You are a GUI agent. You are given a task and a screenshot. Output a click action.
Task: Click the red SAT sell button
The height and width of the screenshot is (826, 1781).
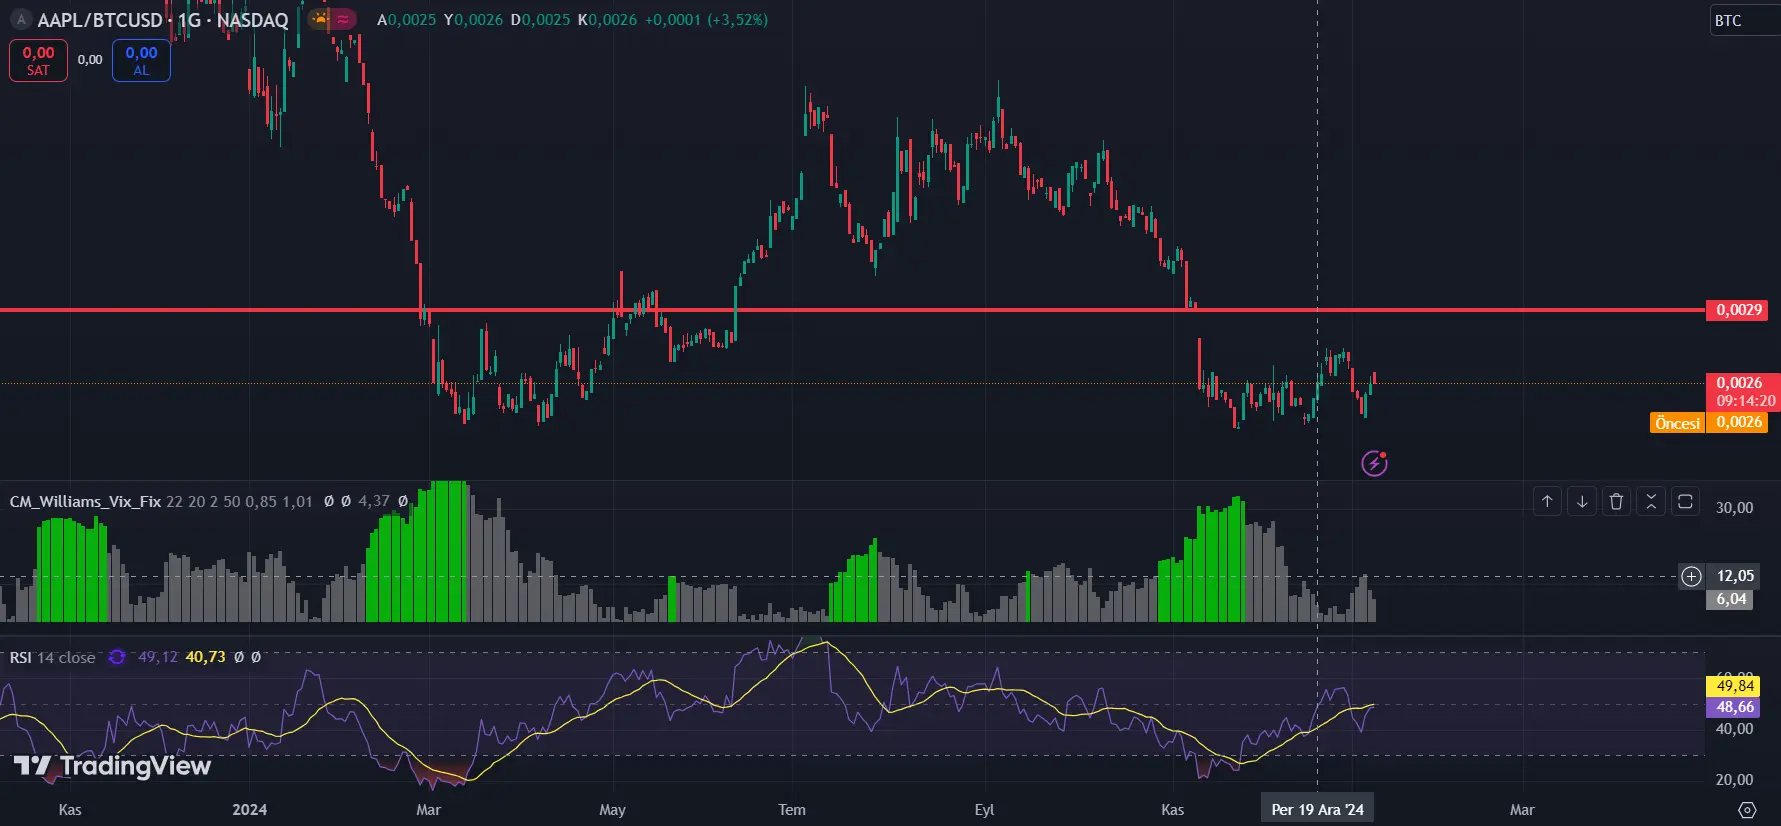click(38, 60)
